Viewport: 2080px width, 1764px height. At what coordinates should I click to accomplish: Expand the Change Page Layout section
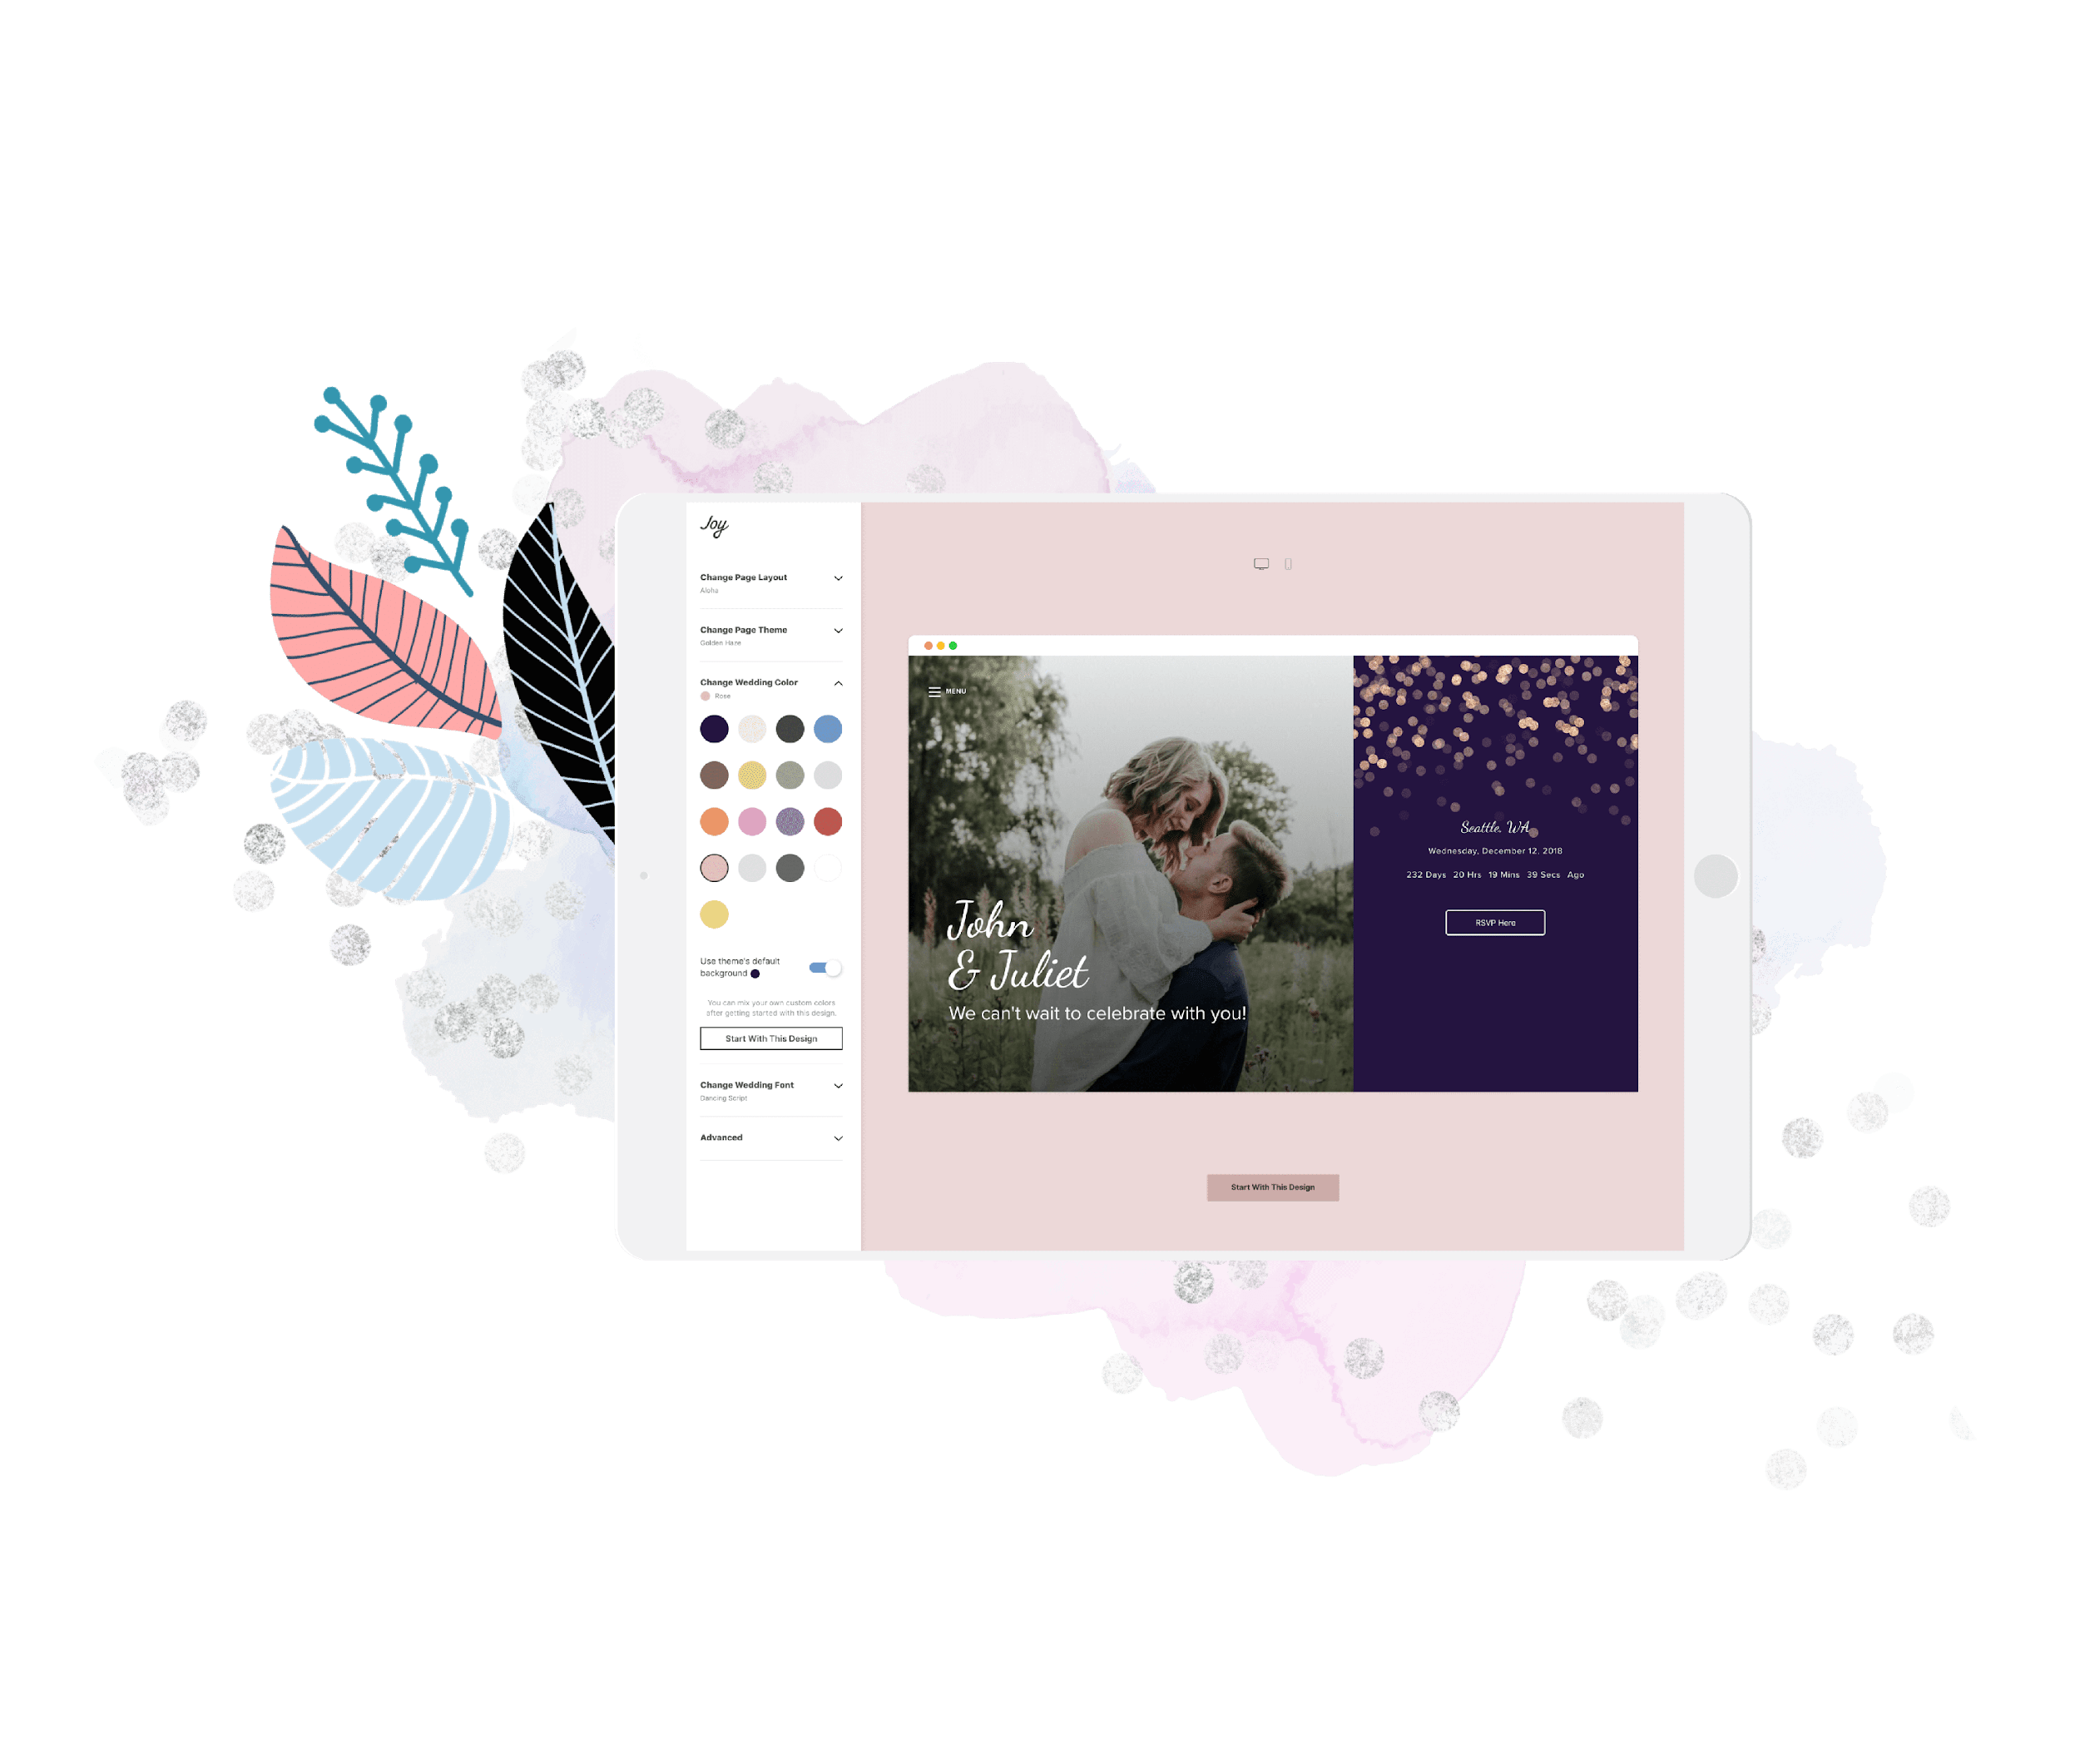point(839,577)
